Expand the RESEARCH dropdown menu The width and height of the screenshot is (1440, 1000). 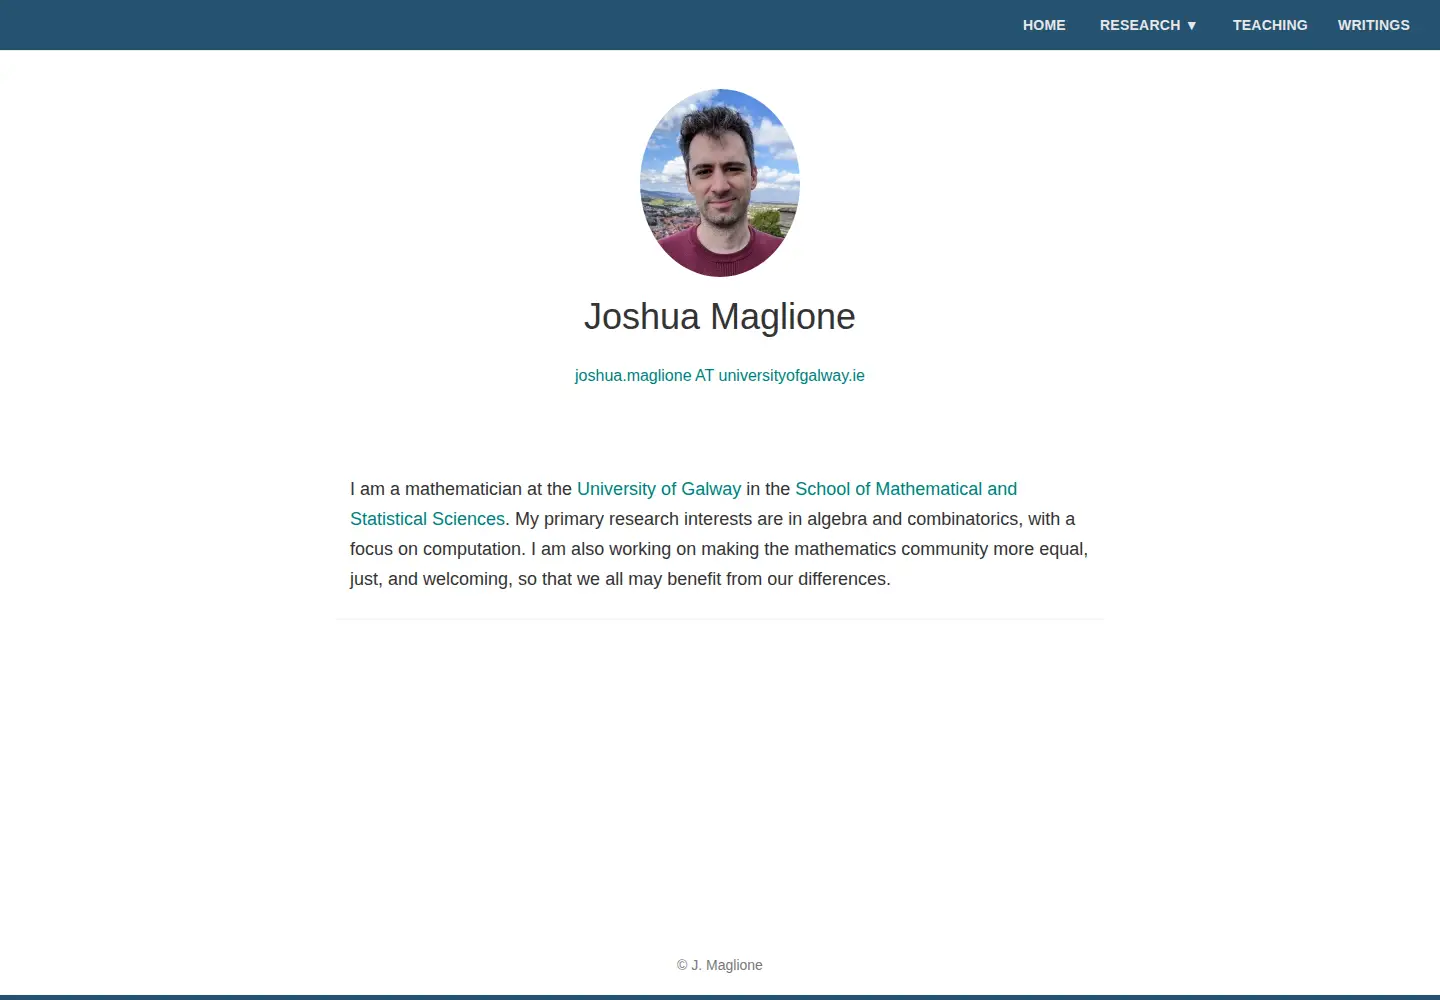click(x=1148, y=25)
